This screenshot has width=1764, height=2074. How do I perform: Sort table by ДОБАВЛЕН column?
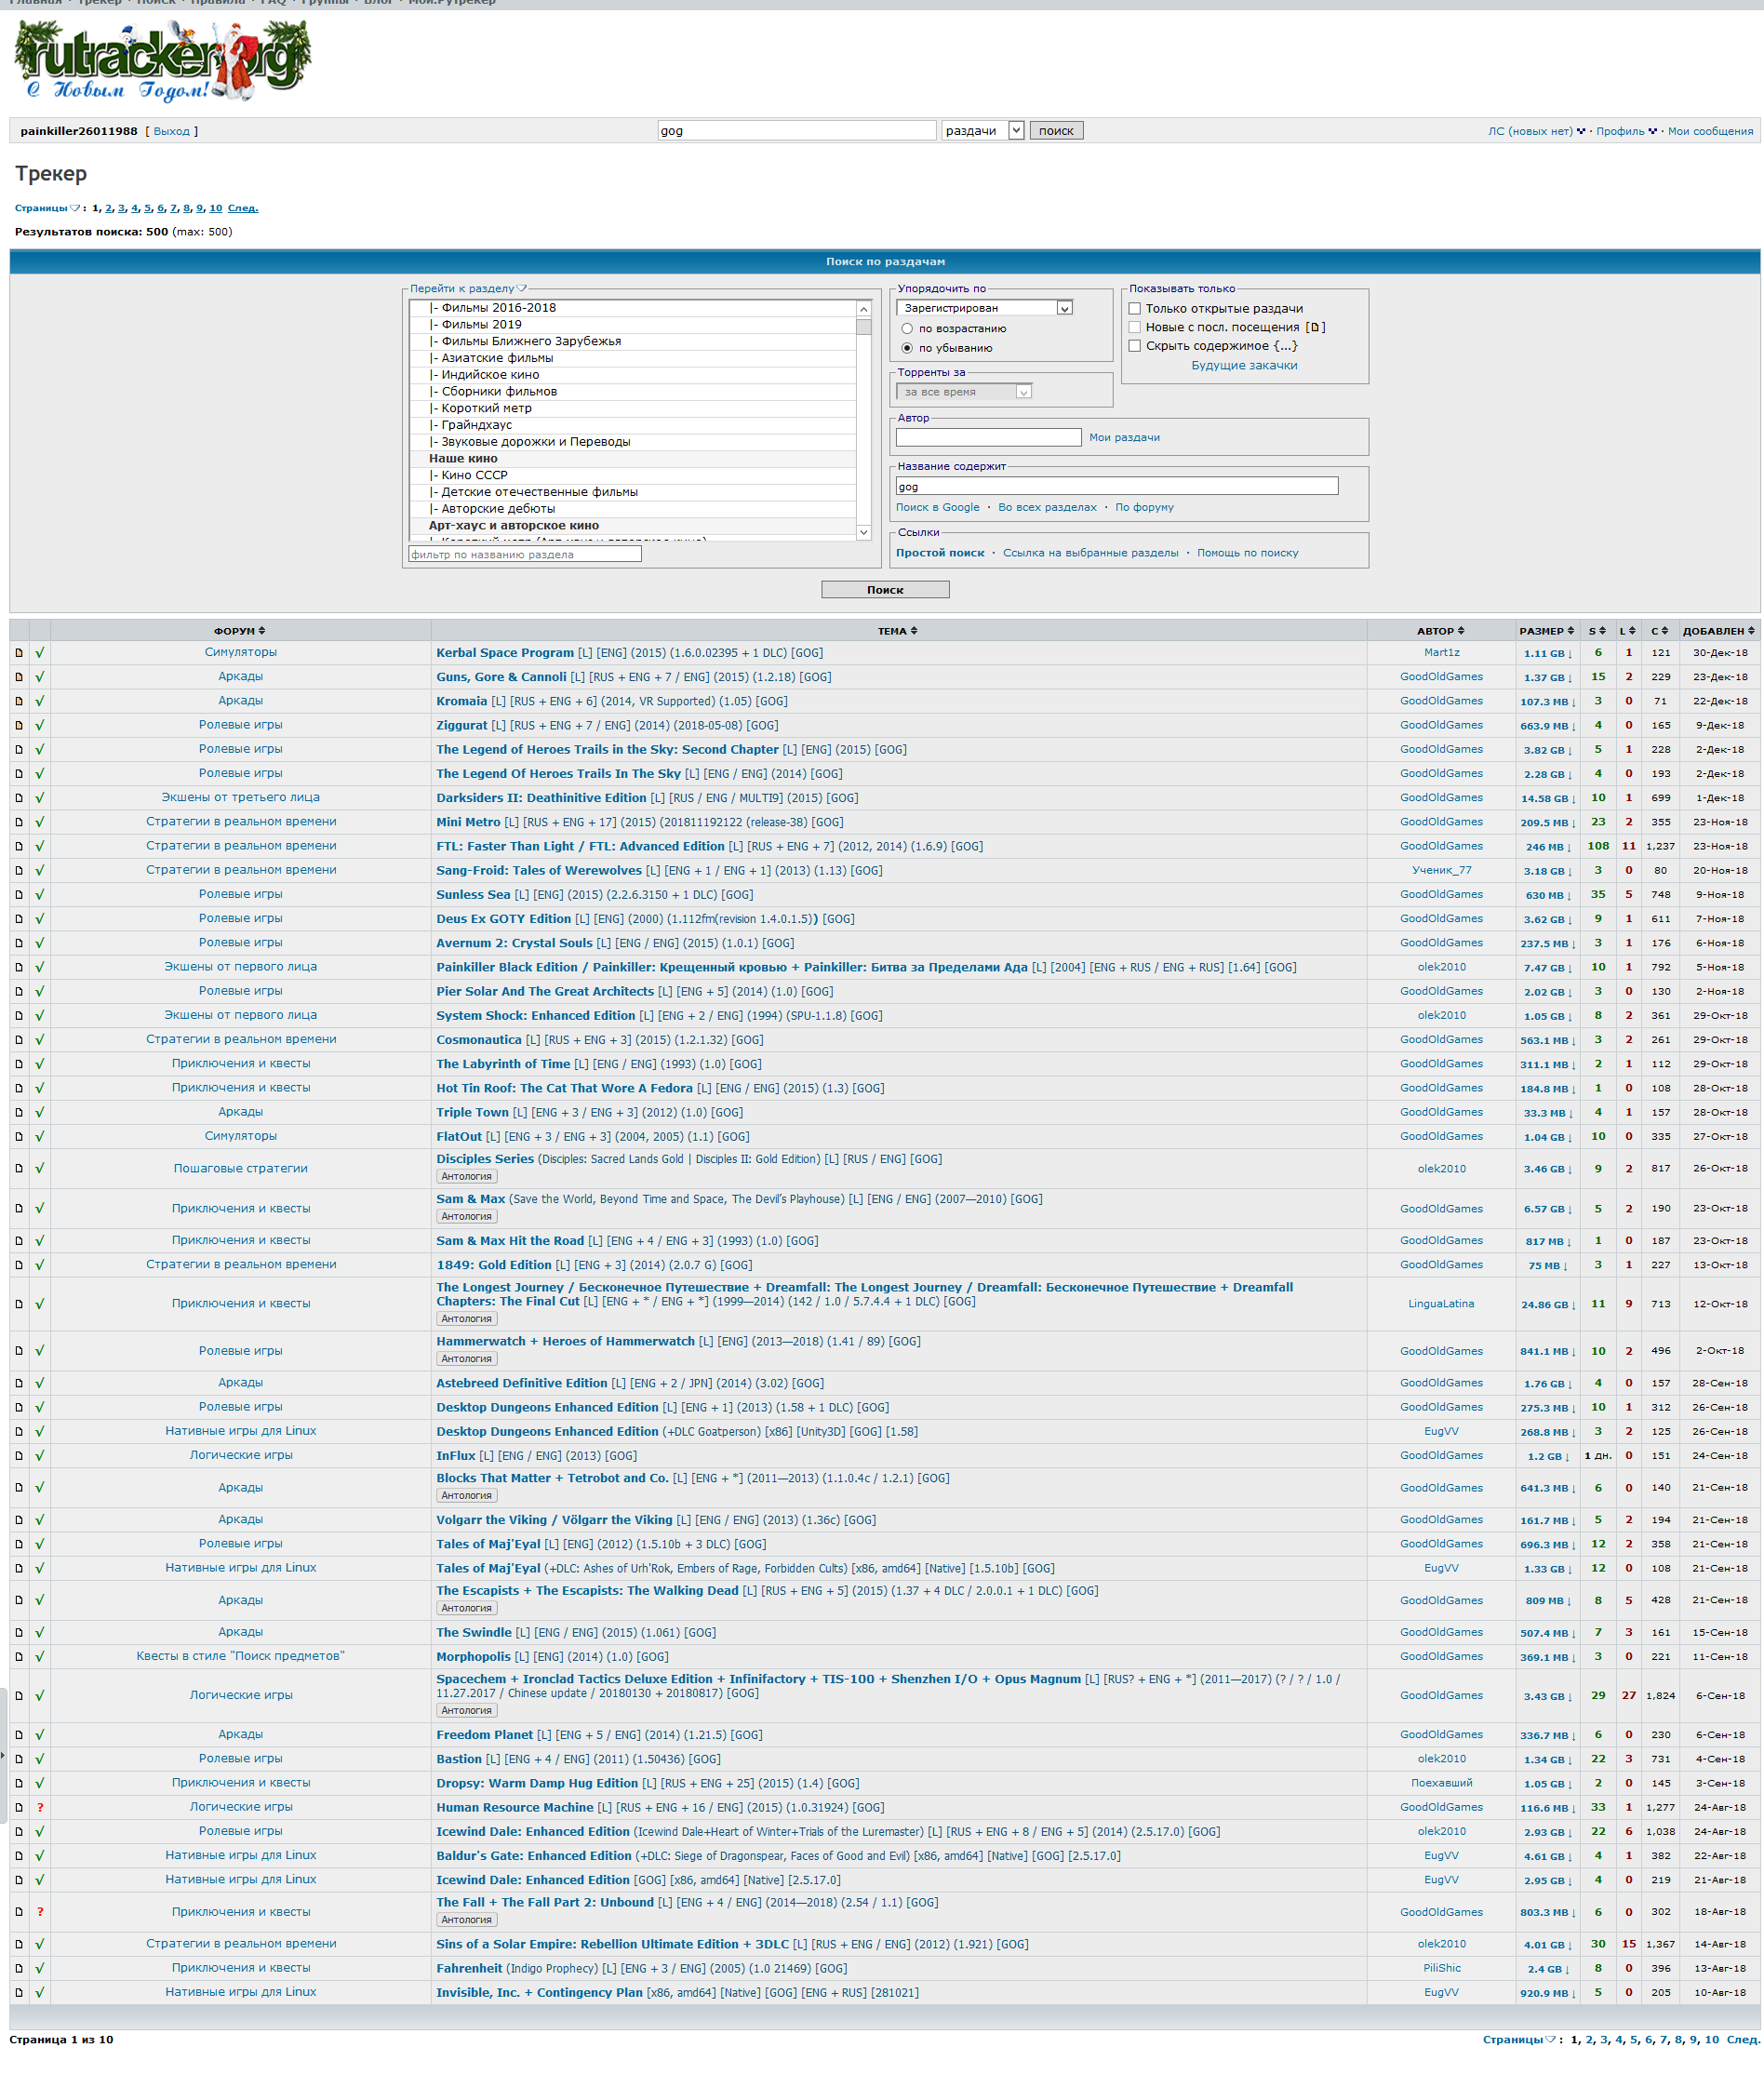tap(1719, 631)
